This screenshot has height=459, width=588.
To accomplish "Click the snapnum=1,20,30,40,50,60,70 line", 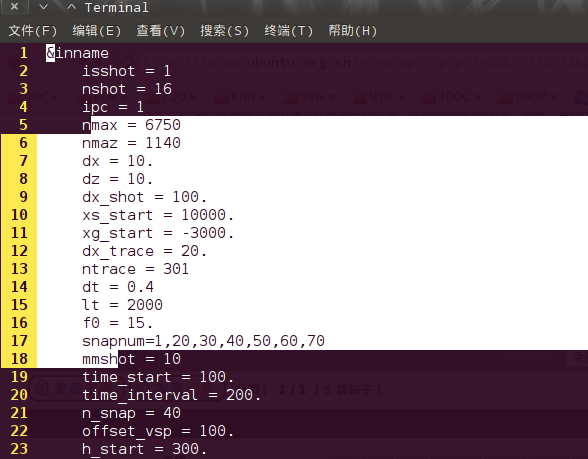I will point(203,341).
